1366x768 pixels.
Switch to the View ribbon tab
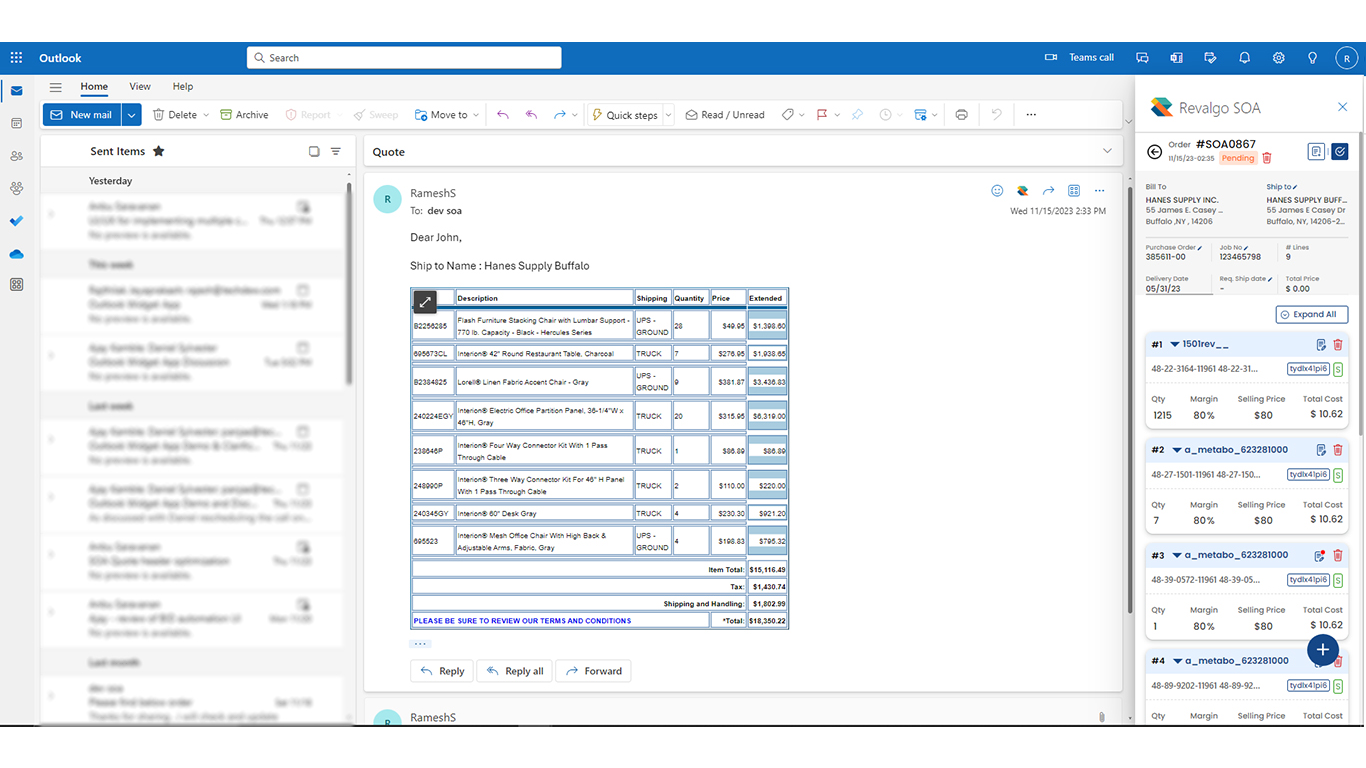tap(140, 87)
